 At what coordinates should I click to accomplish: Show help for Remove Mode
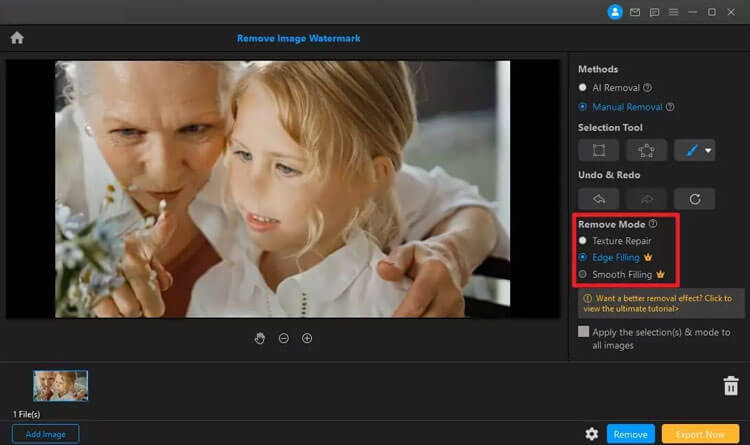pos(653,223)
